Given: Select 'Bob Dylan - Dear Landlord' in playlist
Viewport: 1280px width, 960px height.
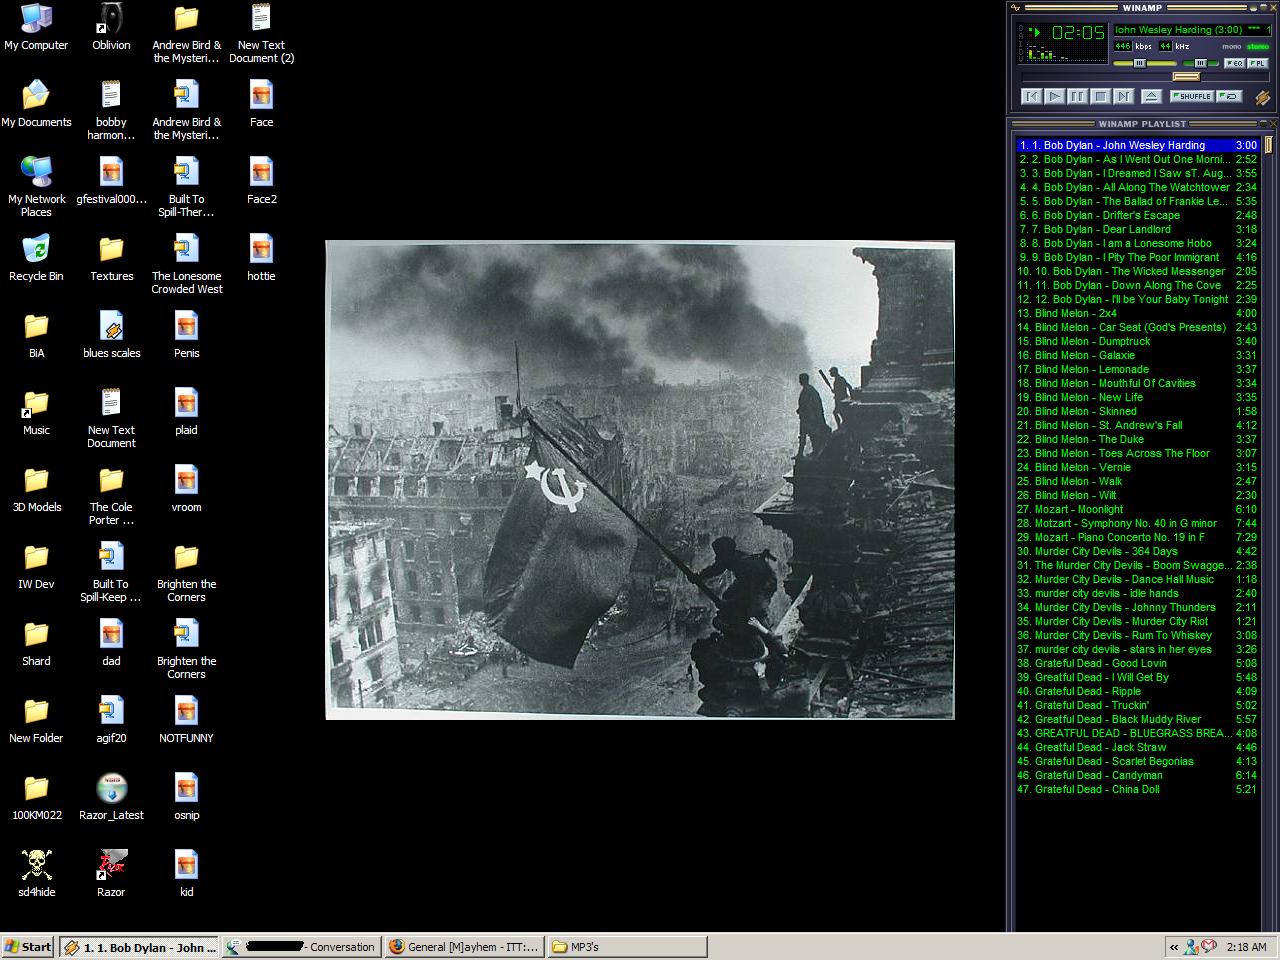Looking at the screenshot, I should click(1137, 229).
